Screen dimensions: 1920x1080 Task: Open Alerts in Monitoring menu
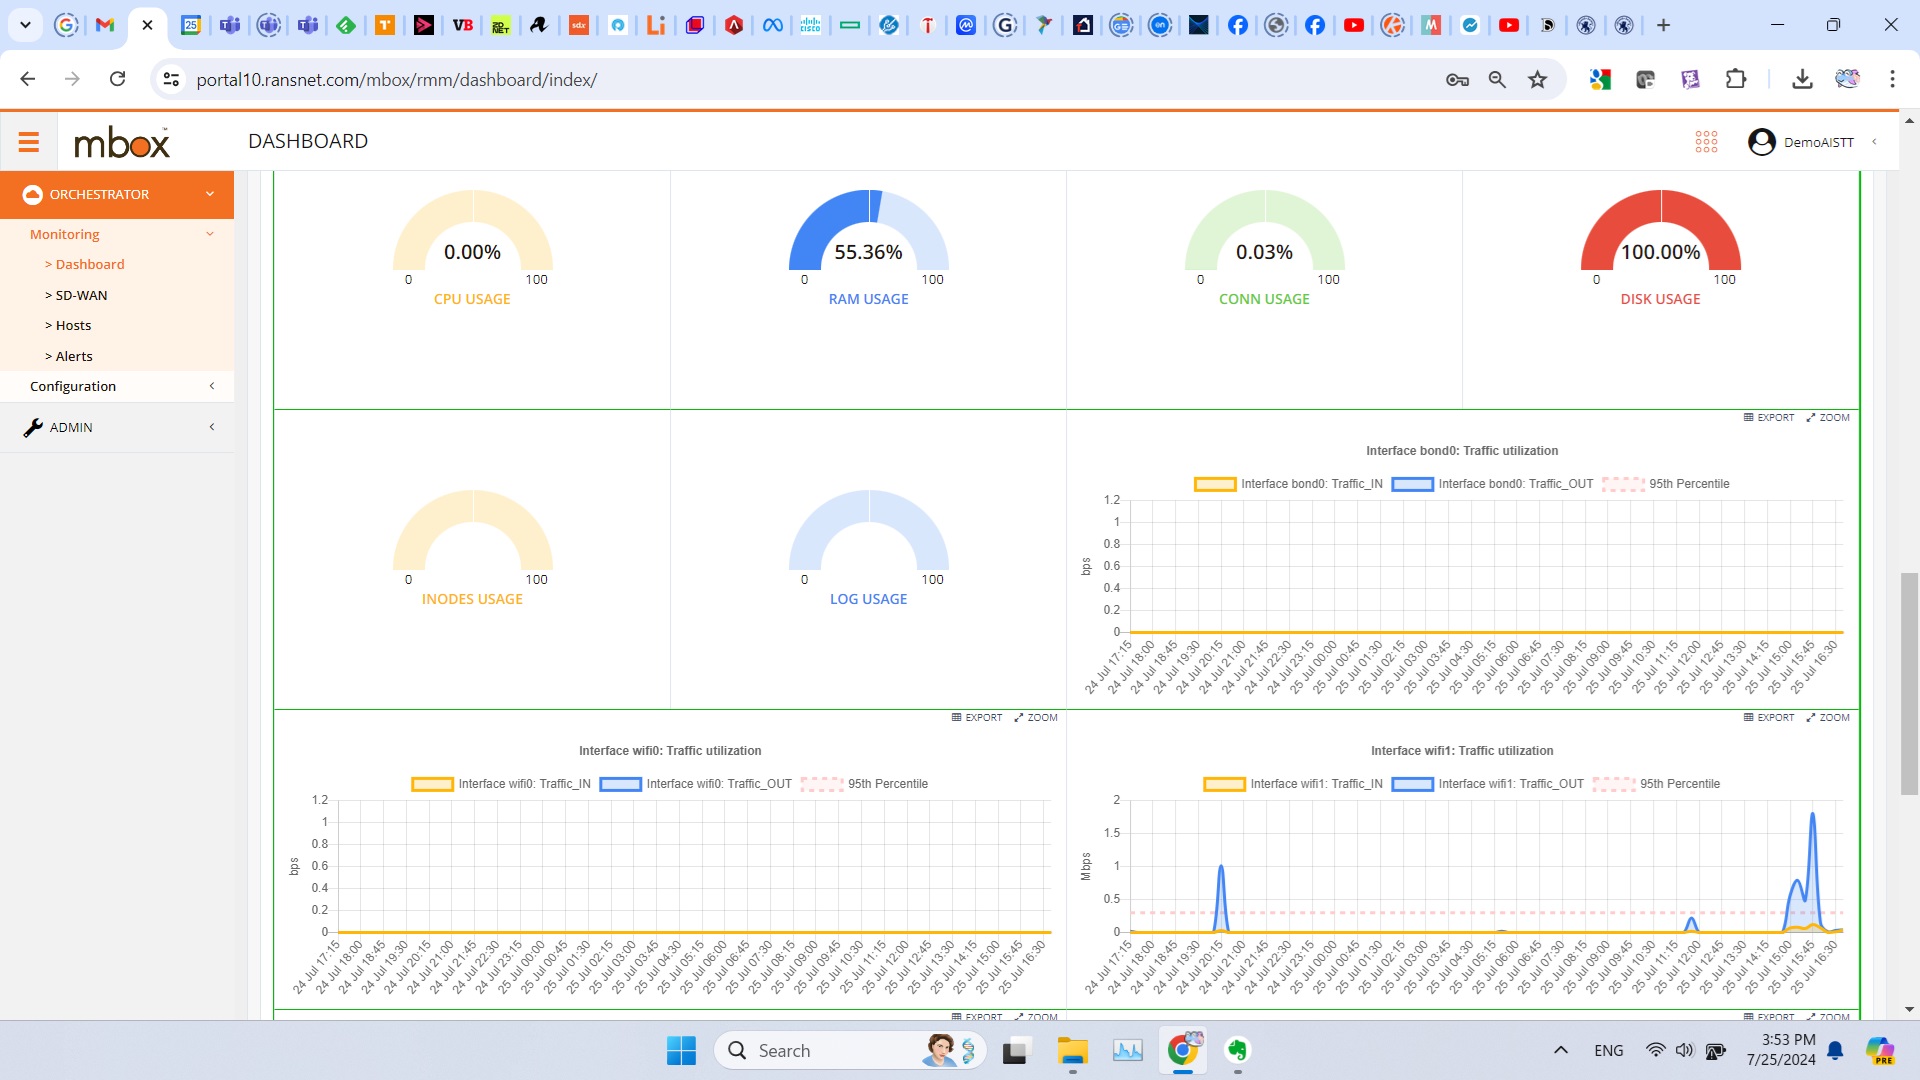[x=73, y=356]
